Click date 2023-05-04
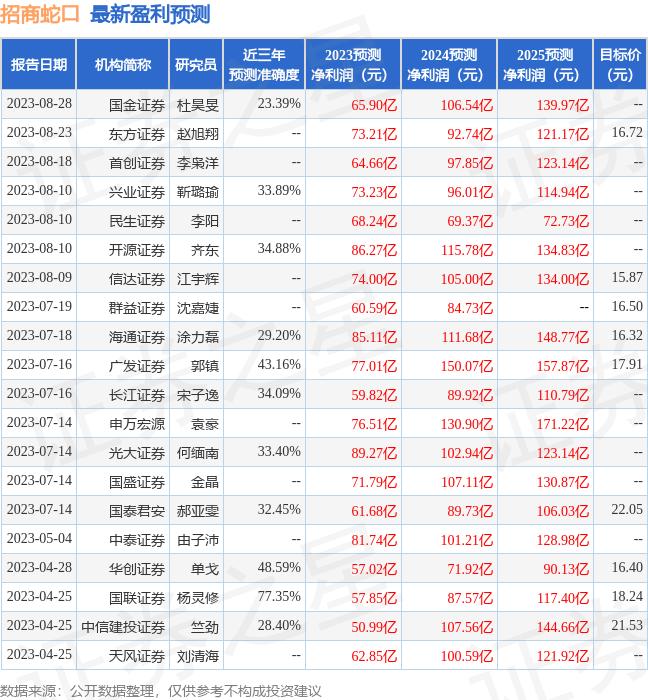 [39, 538]
